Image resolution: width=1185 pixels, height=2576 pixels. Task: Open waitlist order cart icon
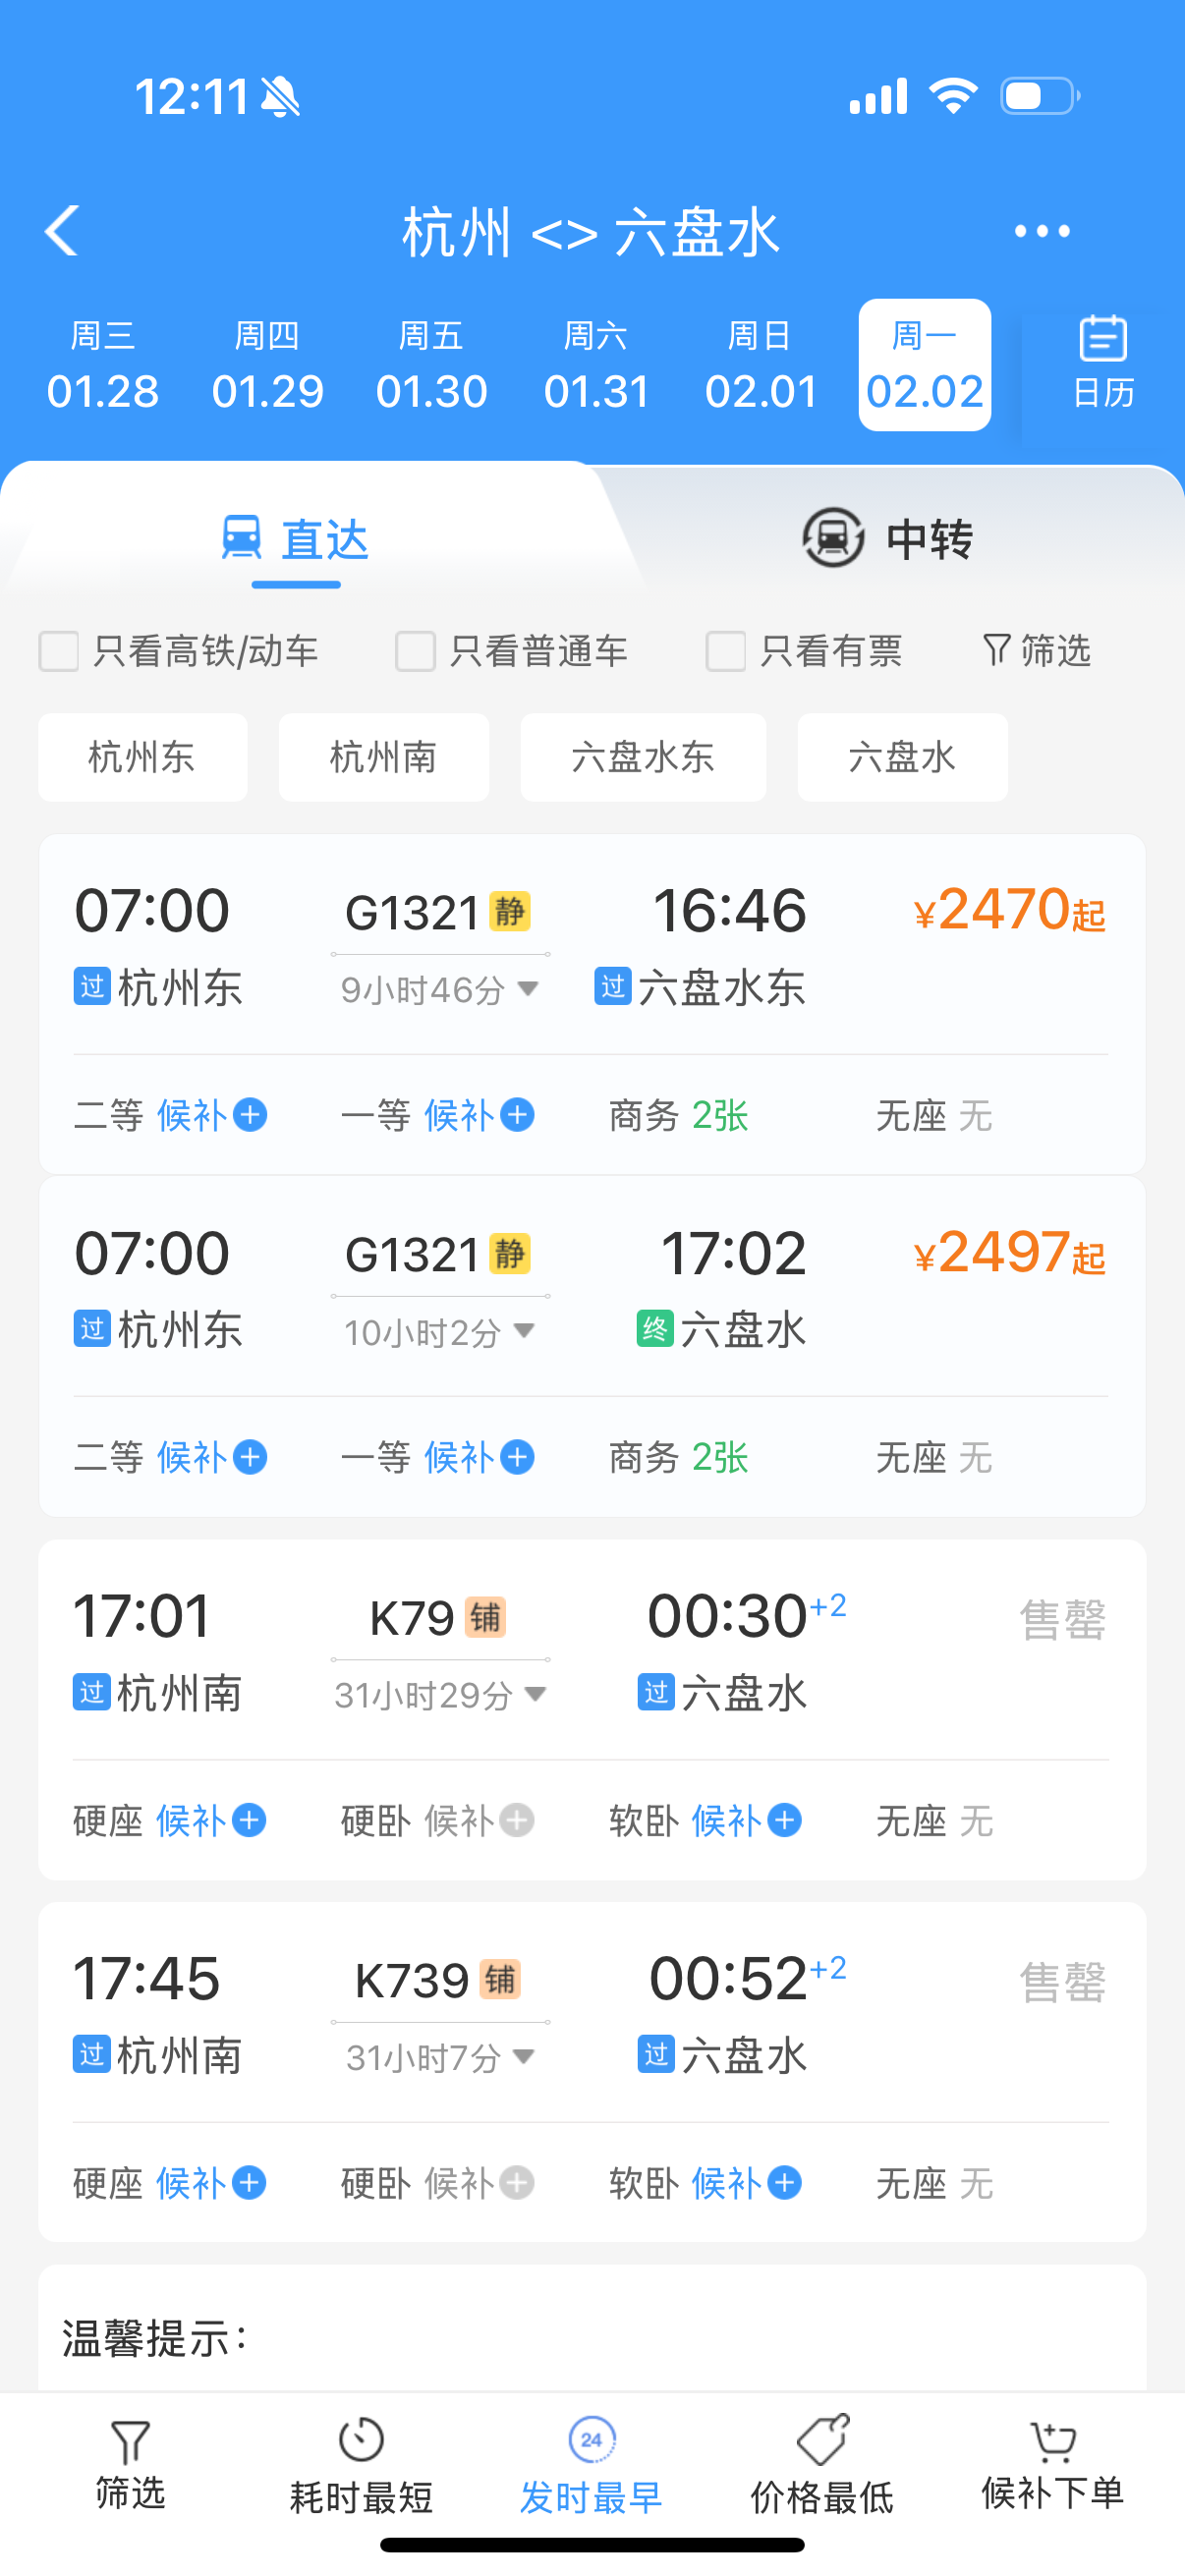point(1052,2442)
